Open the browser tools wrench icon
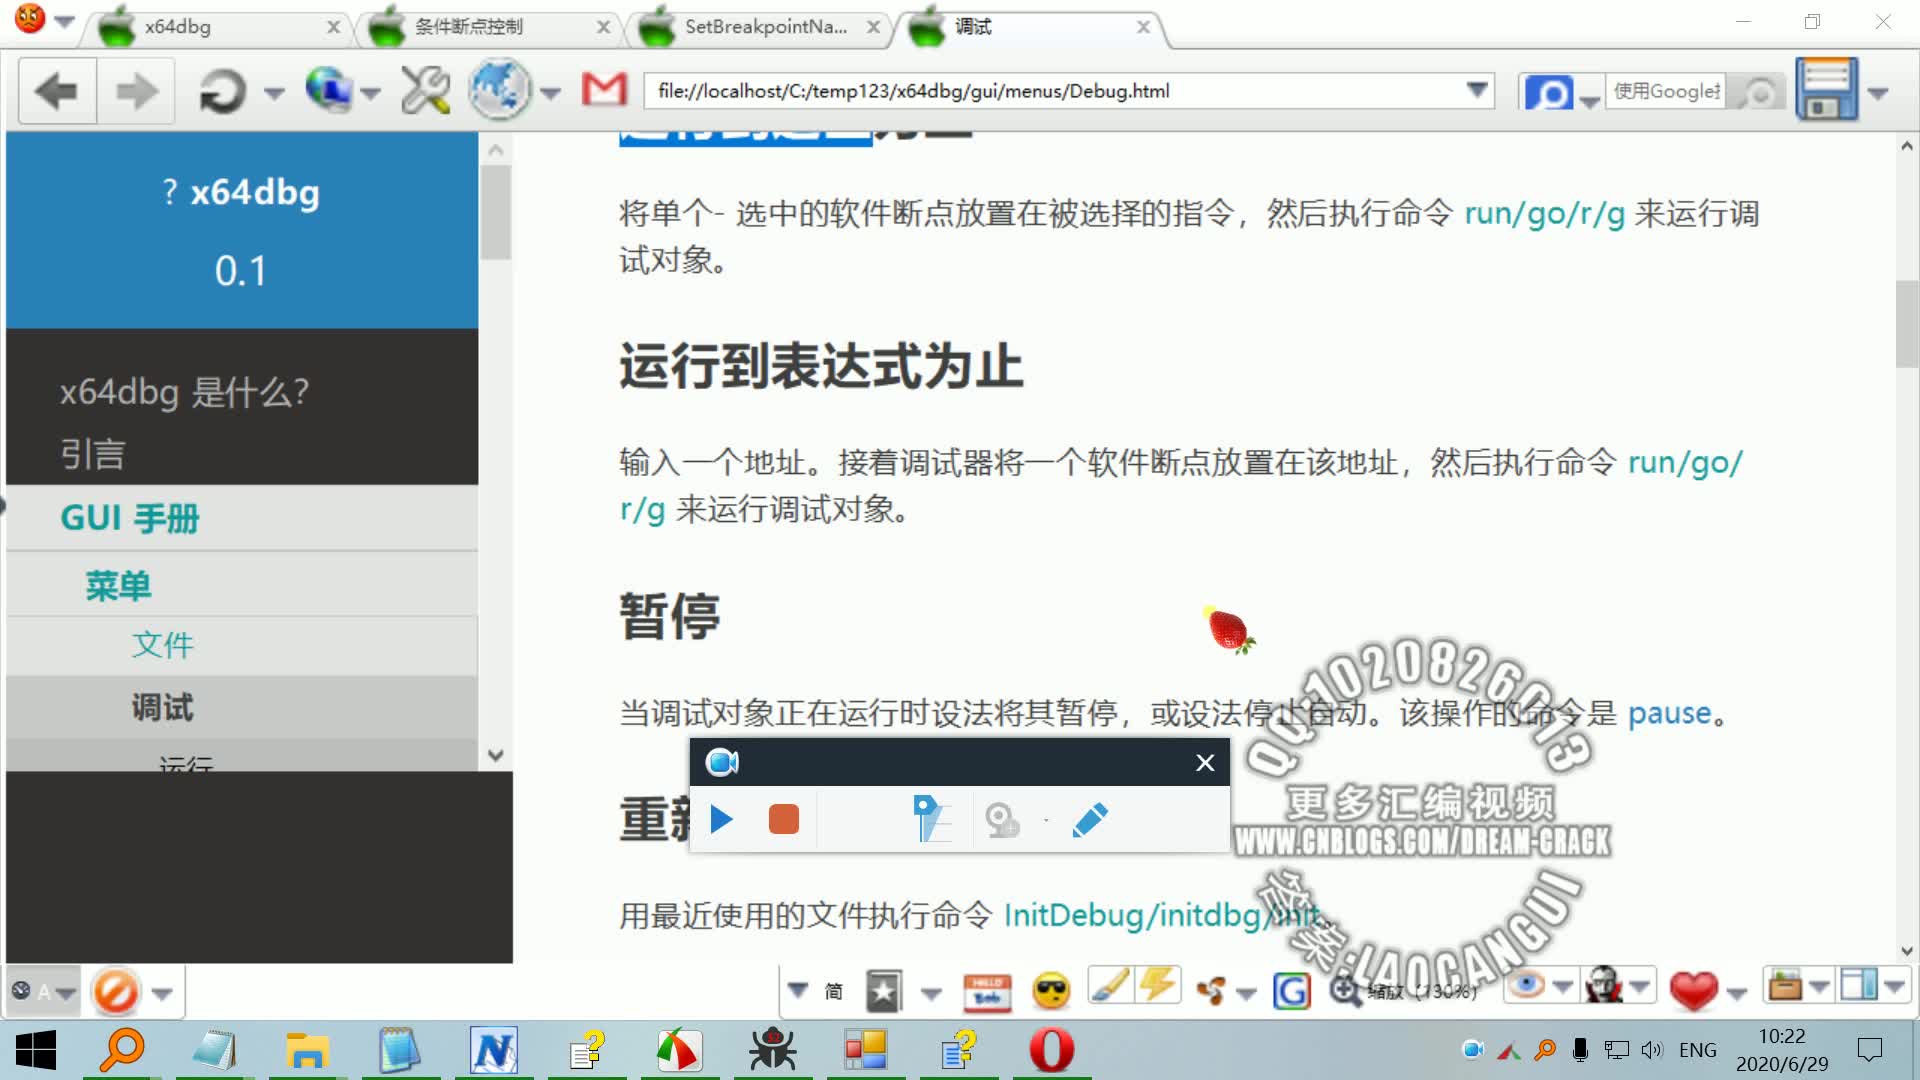1920x1080 pixels. [x=424, y=90]
